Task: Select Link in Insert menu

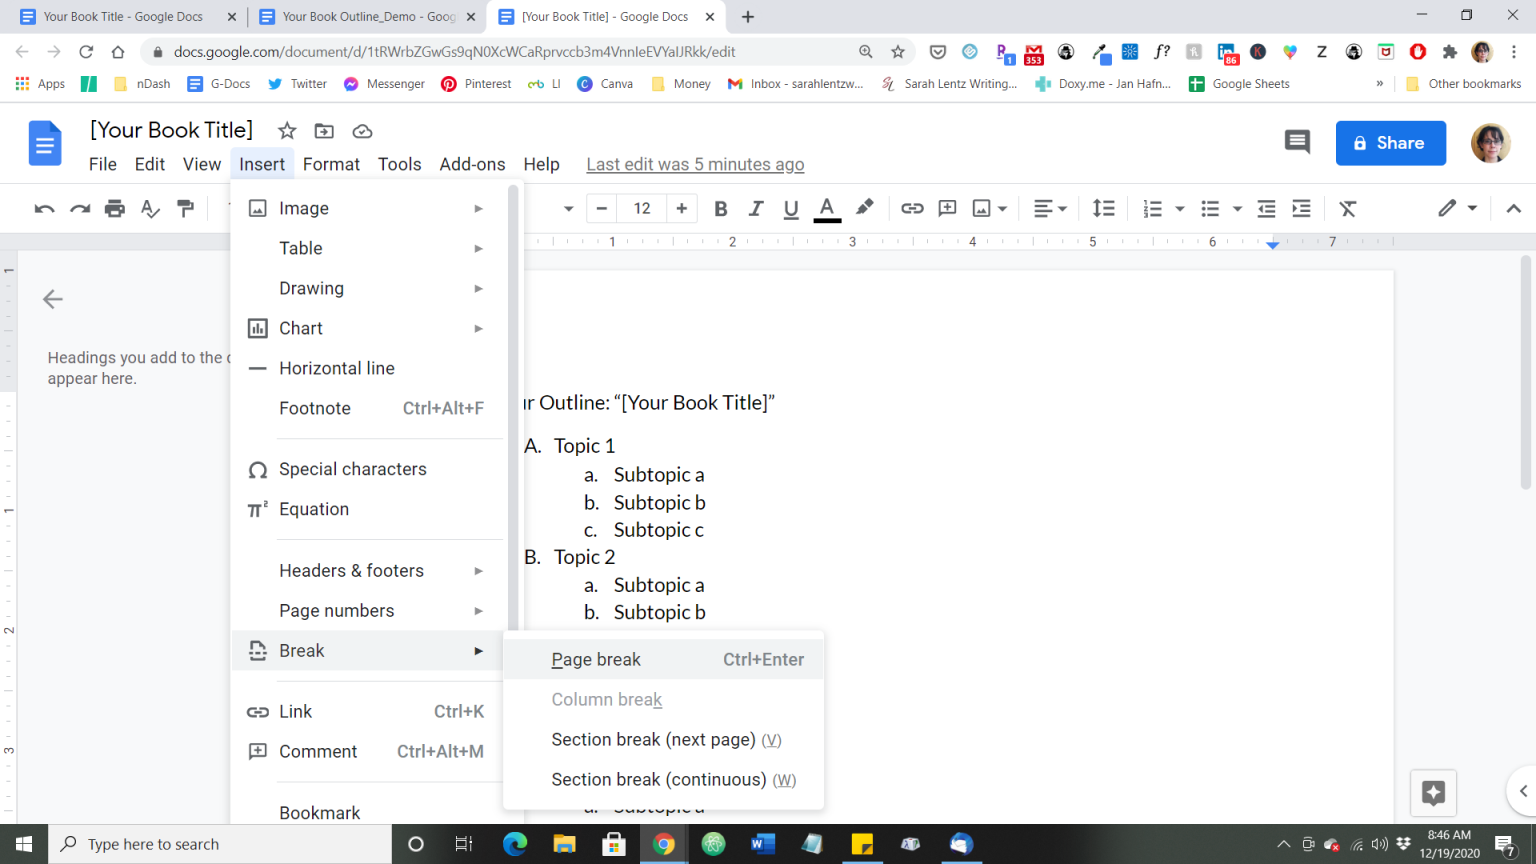Action: pyautogui.click(x=367, y=711)
